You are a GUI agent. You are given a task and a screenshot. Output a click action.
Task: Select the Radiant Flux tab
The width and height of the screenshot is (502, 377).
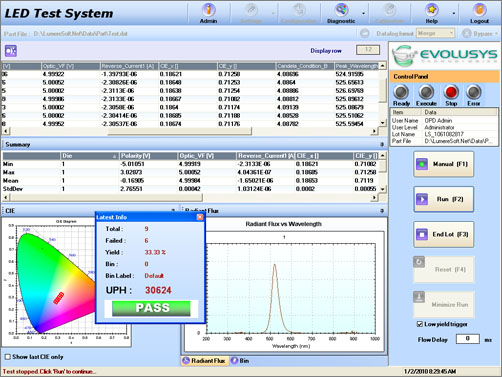204,361
